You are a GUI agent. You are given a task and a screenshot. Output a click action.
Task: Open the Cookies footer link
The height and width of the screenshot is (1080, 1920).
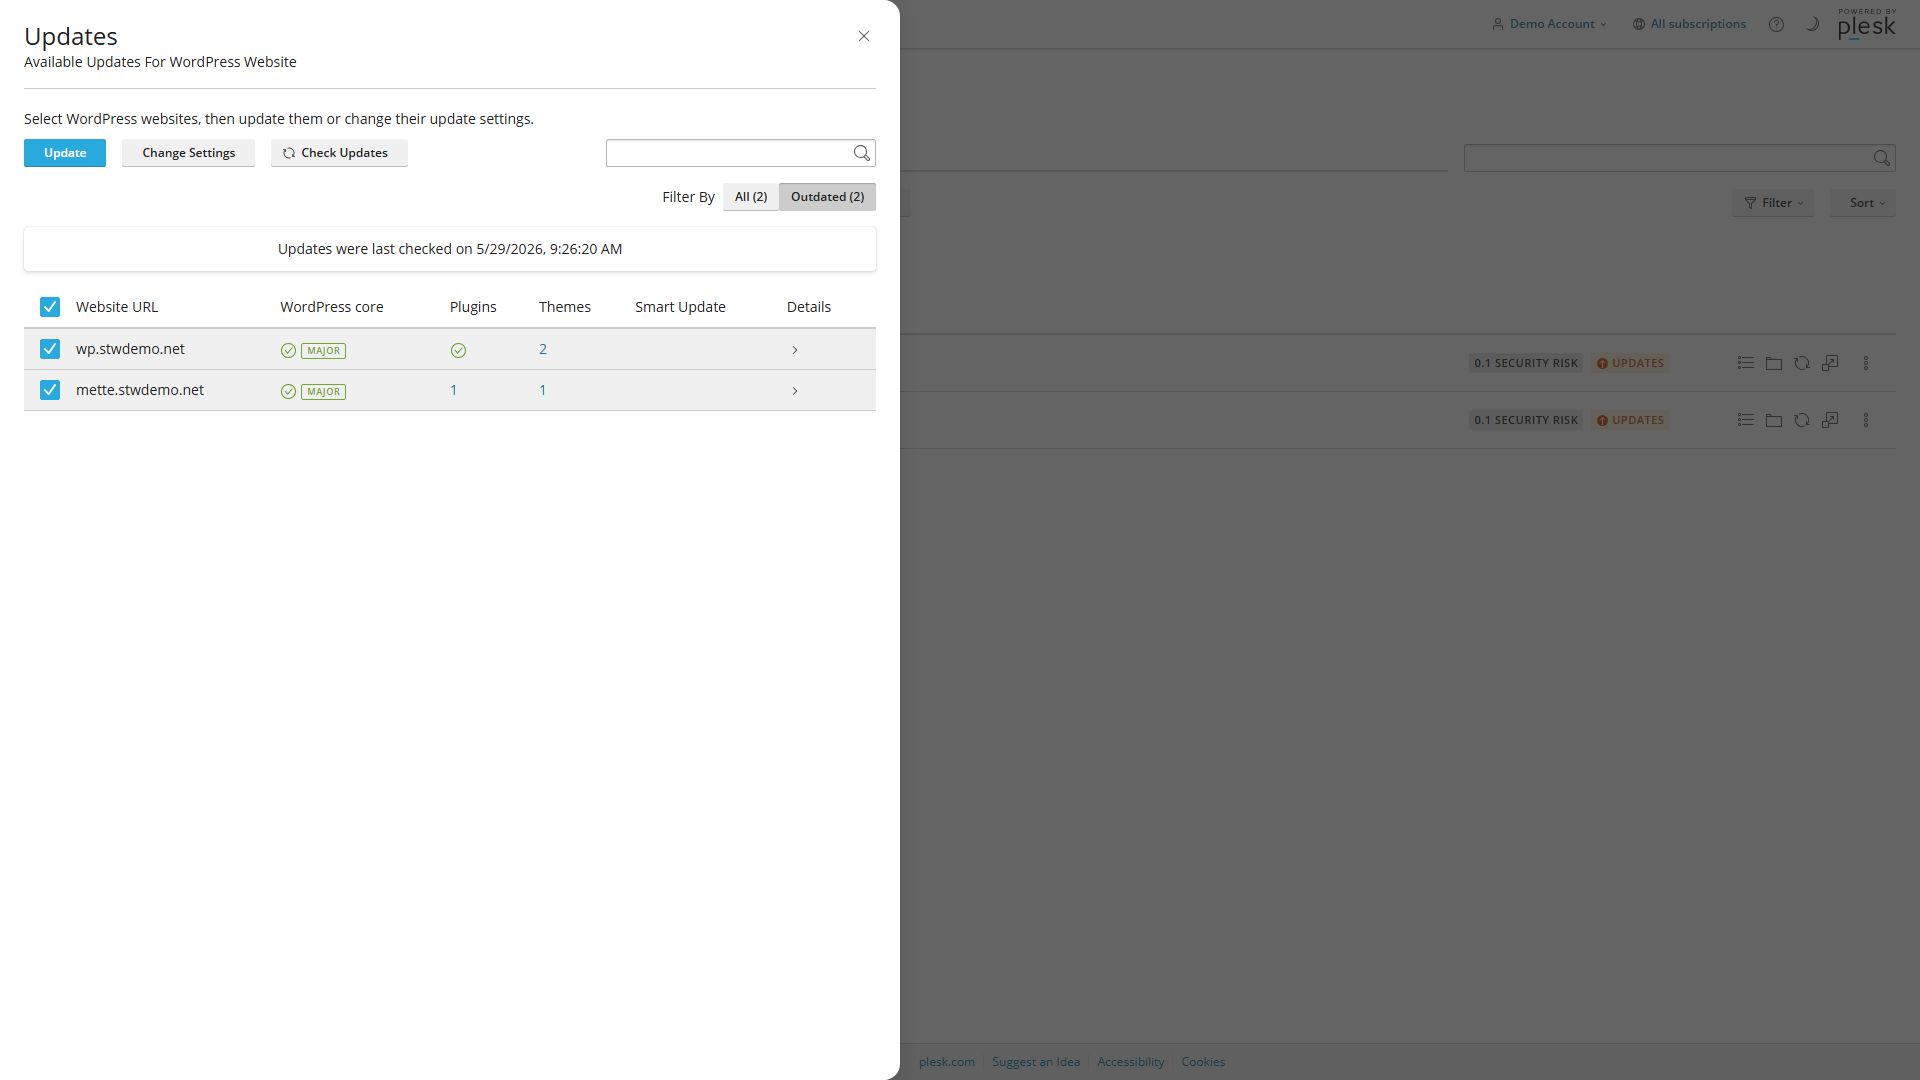coord(1203,1062)
